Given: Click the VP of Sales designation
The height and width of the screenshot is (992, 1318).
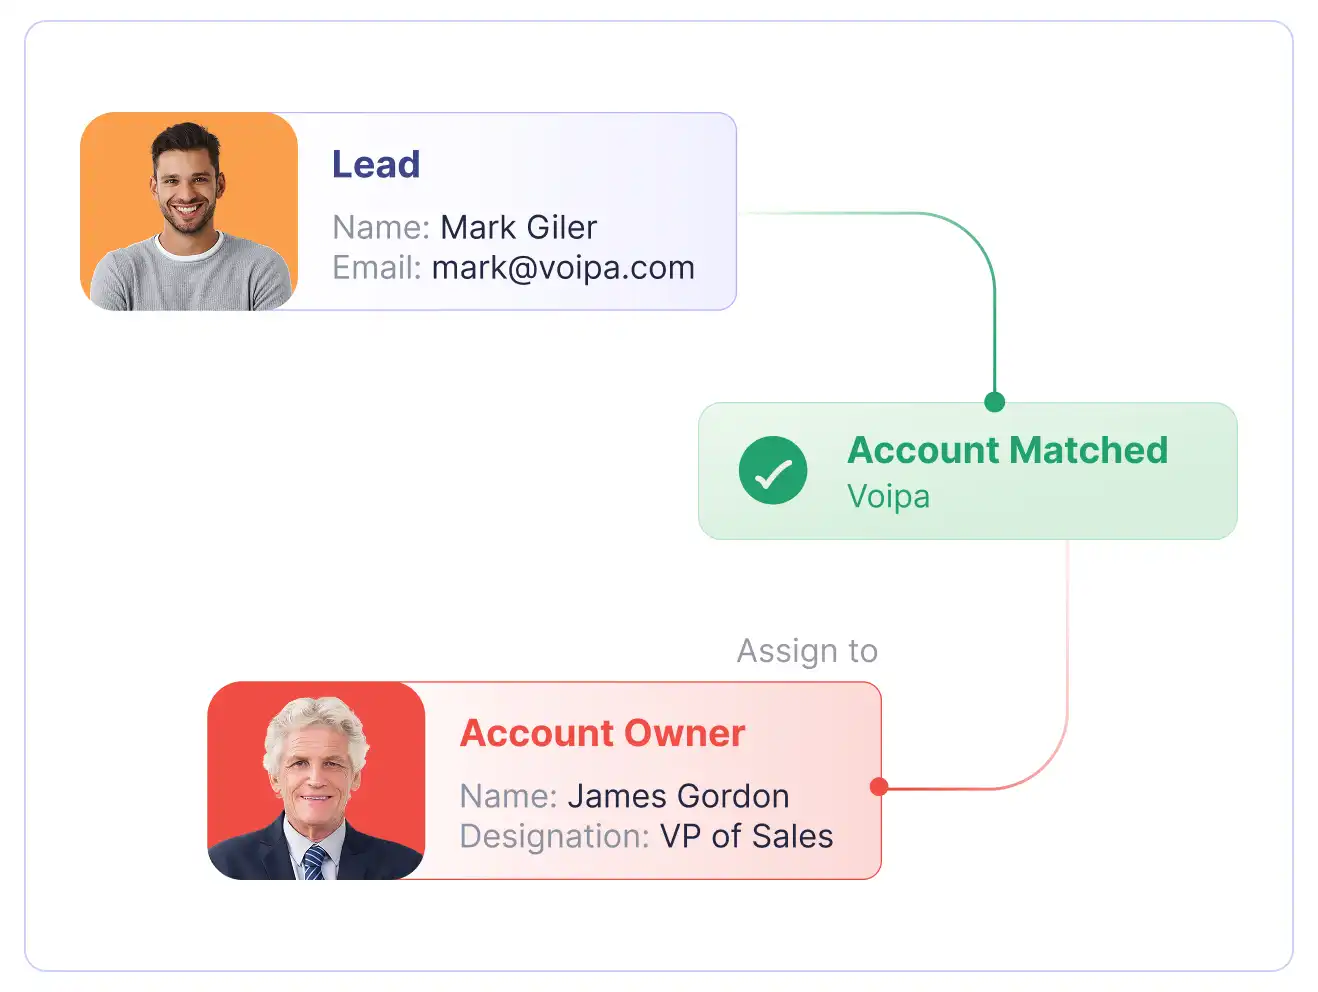Looking at the screenshot, I should point(746,836).
